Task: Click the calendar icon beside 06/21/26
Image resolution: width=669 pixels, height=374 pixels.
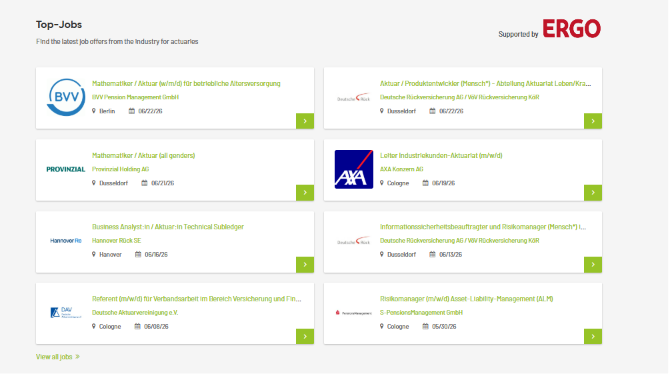Action: (144, 183)
